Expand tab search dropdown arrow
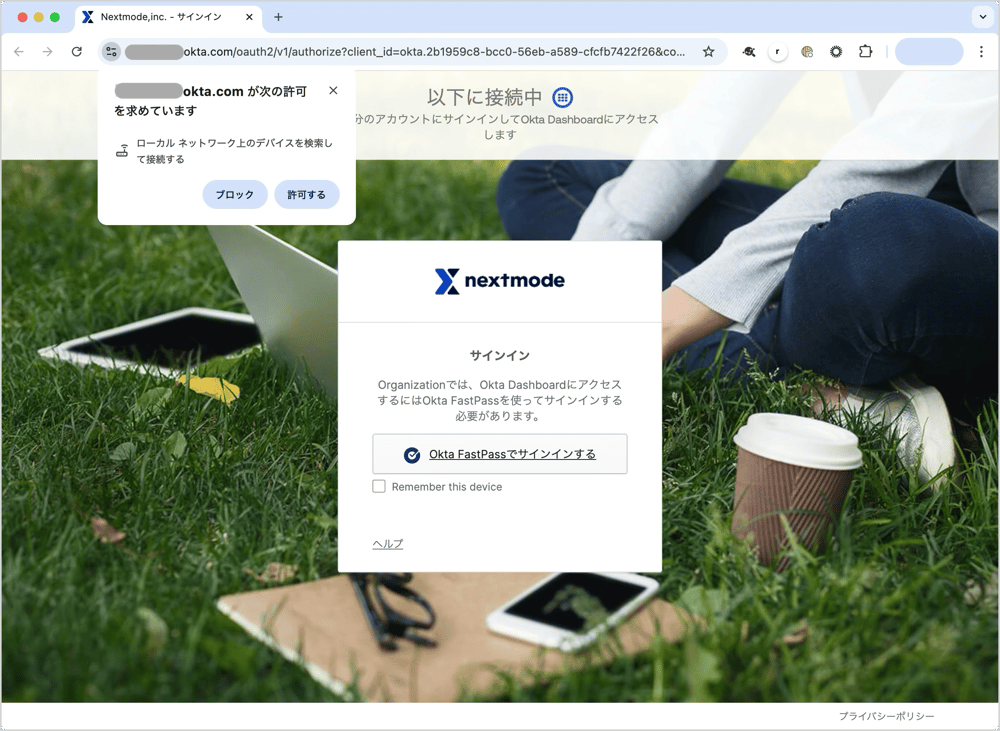This screenshot has height=731, width=1000. 982,17
